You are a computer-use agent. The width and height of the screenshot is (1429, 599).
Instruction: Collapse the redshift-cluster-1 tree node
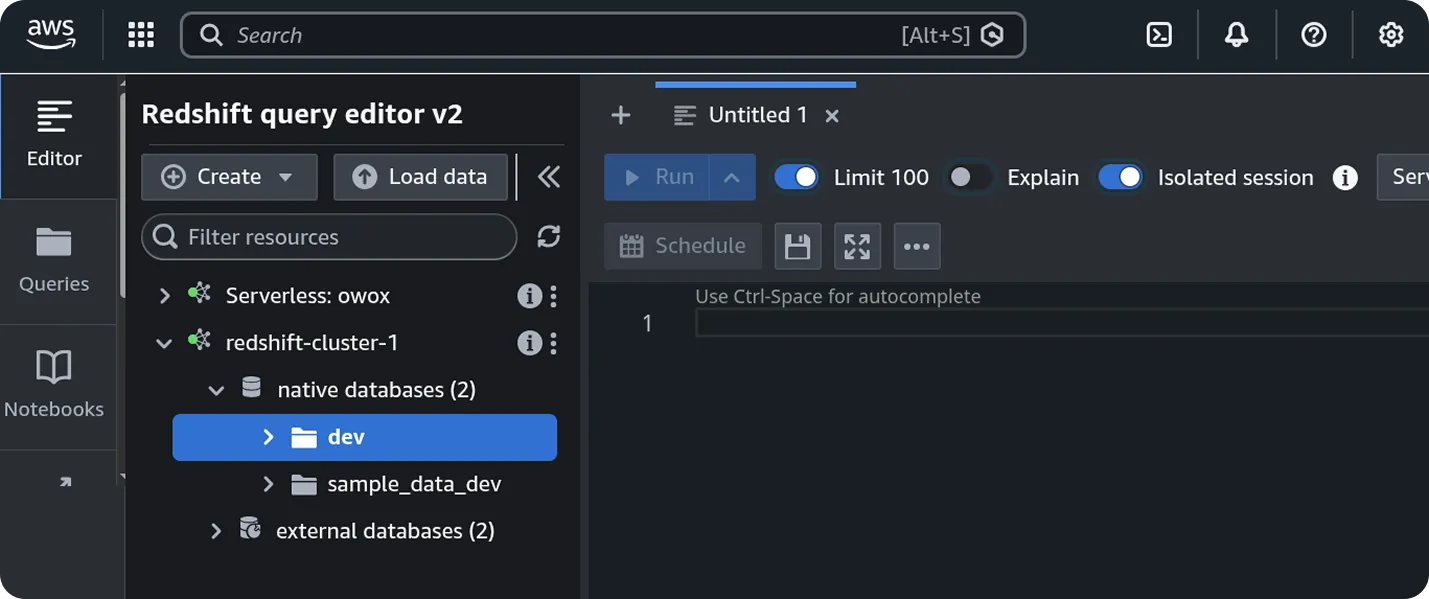click(163, 342)
